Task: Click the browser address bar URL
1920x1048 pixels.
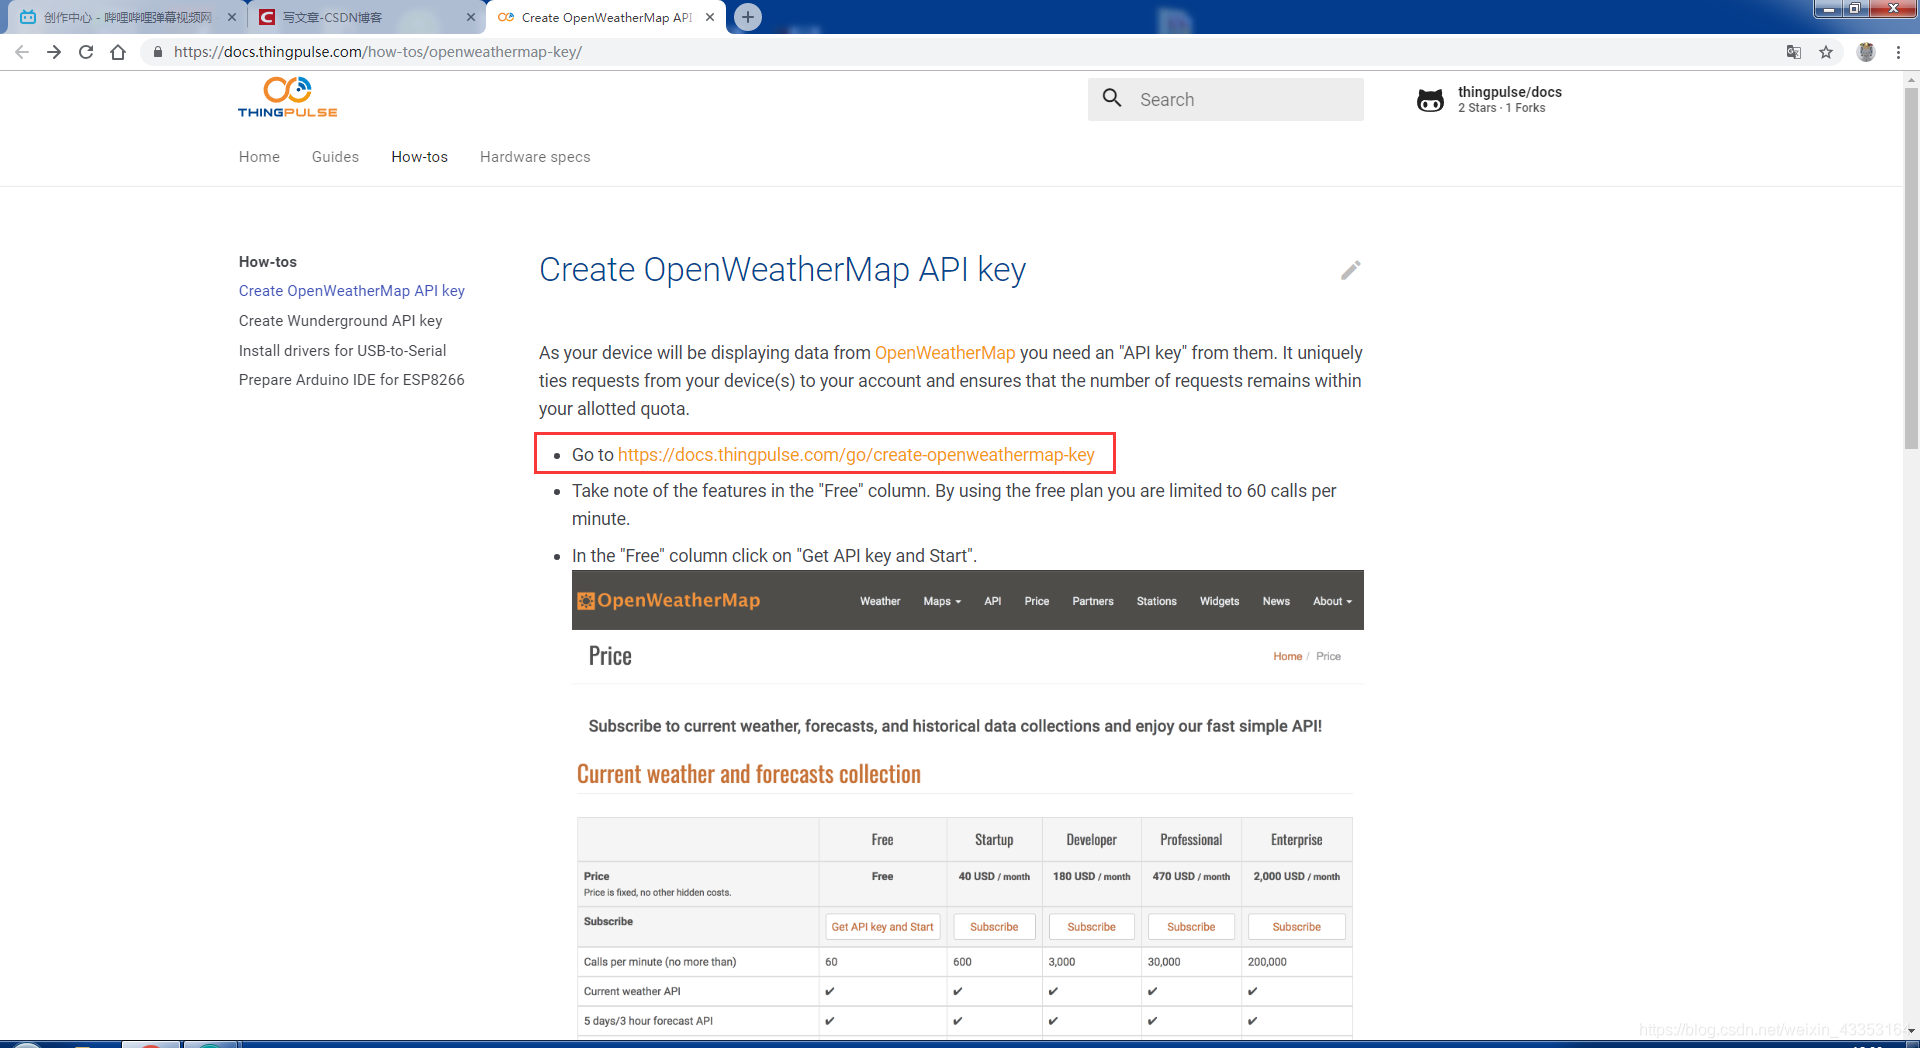Action: point(378,52)
